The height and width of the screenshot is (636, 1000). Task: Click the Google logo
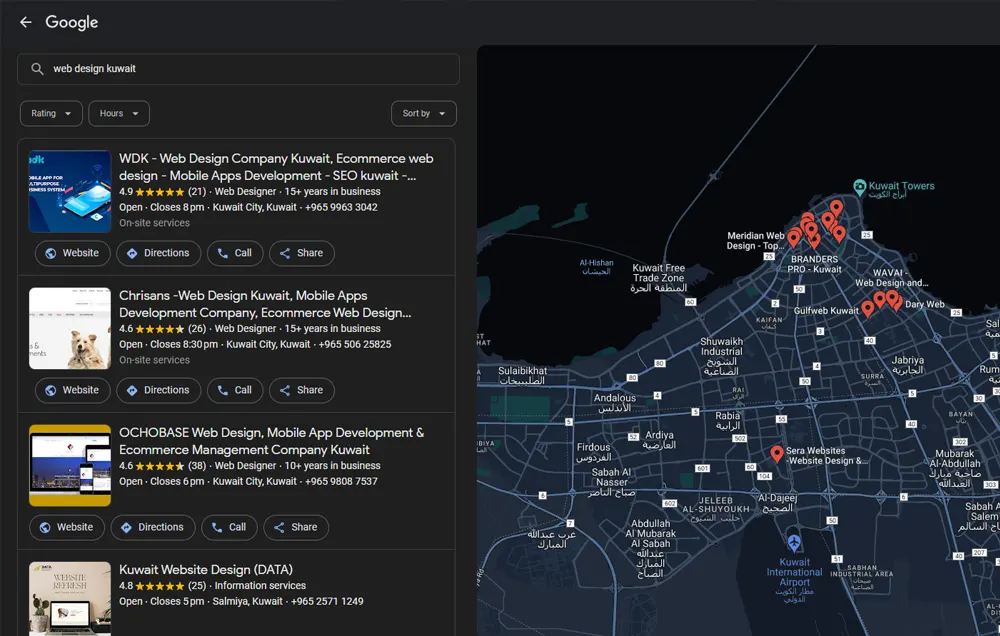[x=71, y=22]
